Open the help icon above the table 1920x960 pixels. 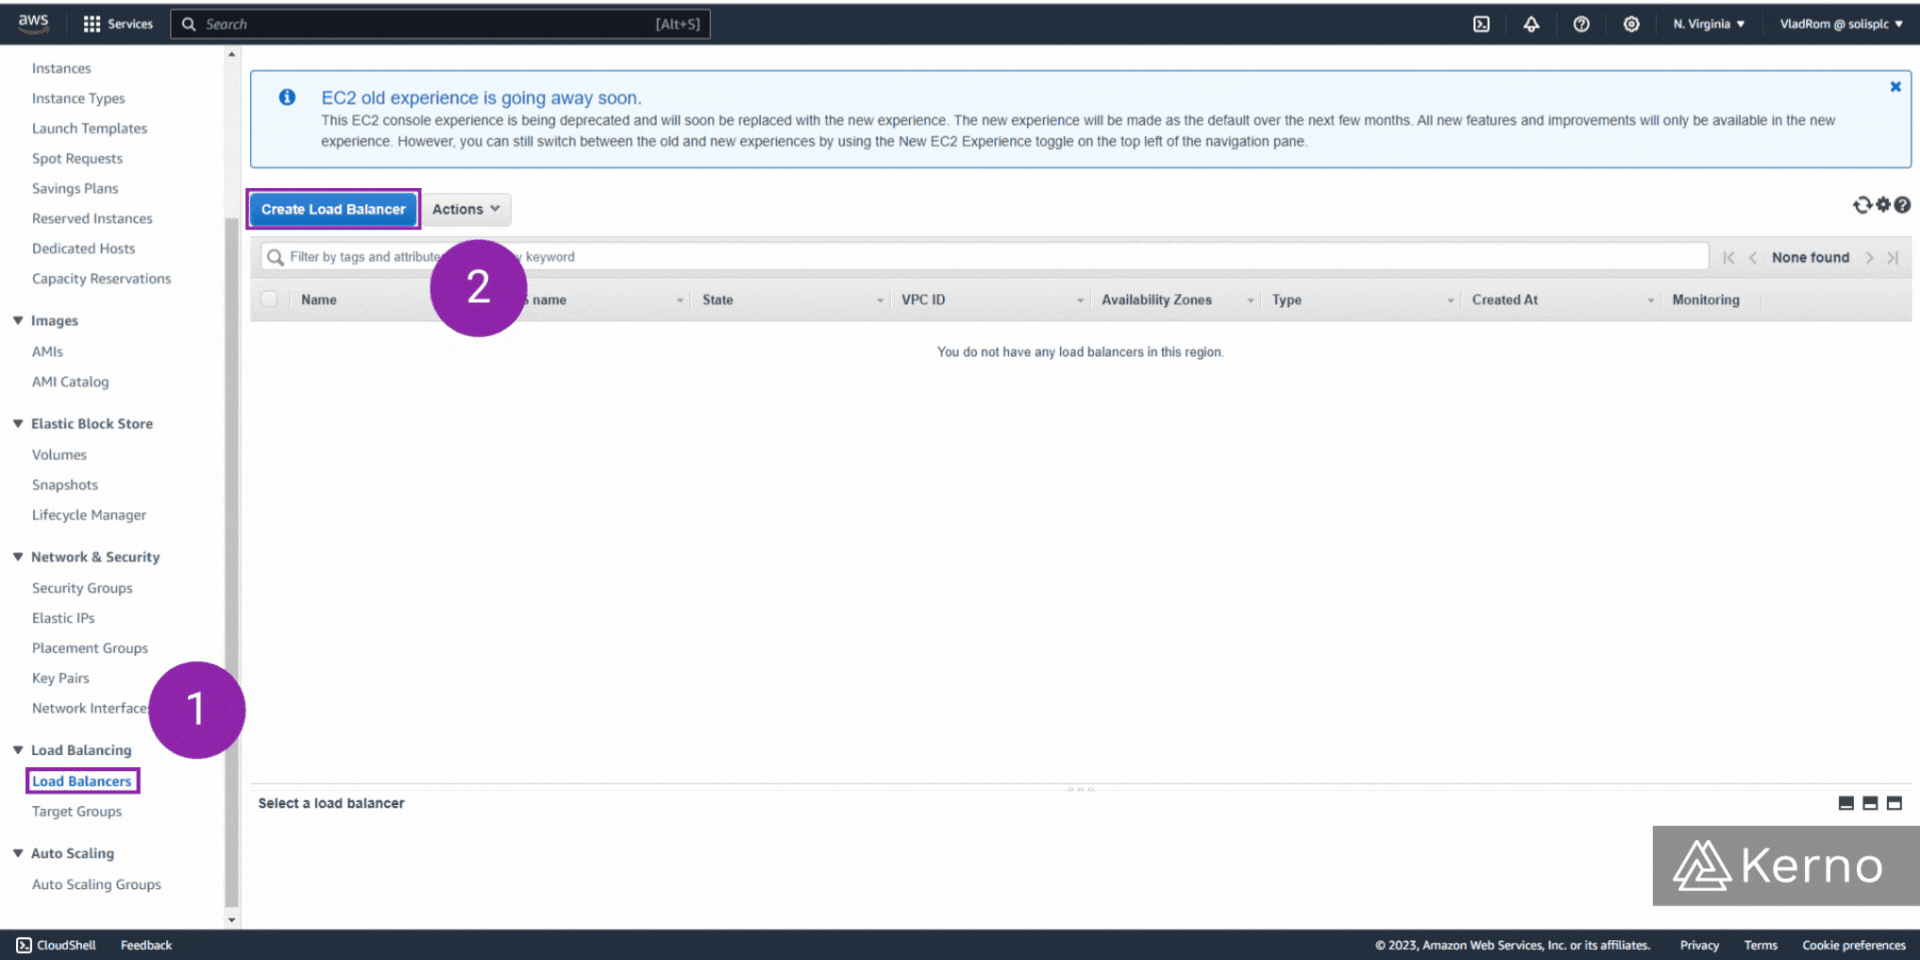pos(1902,205)
